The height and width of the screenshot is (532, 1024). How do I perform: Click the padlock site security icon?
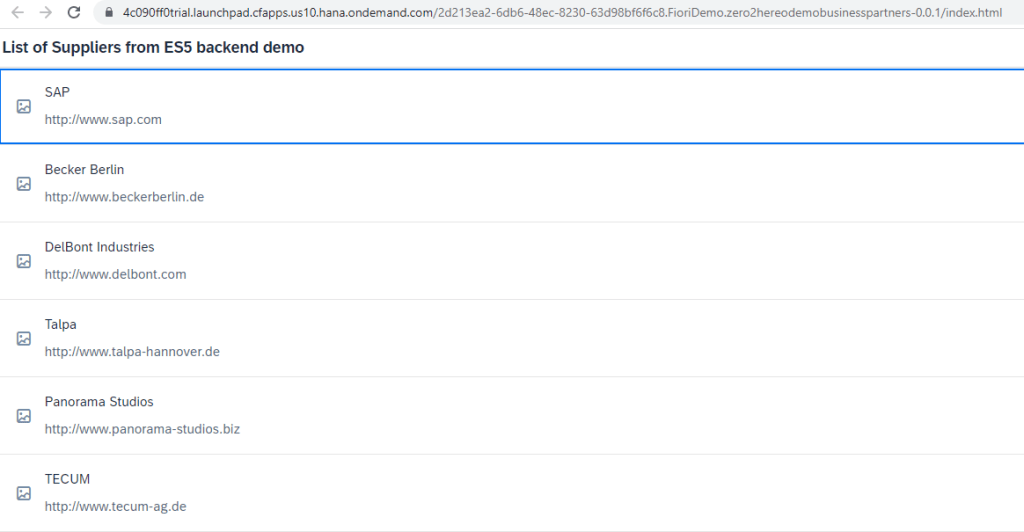click(x=109, y=13)
